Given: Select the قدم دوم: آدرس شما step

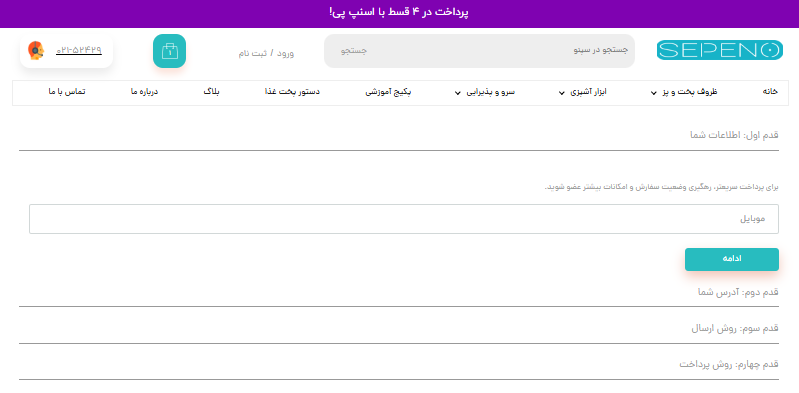Looking at the screenshot, I should click(x=738, y=292).
